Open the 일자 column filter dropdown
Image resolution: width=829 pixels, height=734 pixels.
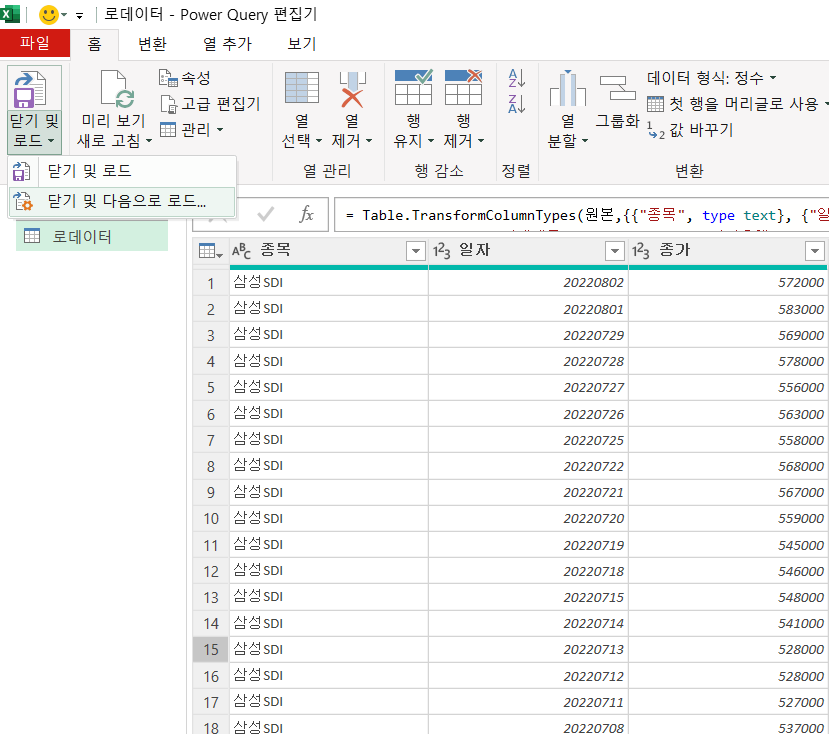pos(615,251)
